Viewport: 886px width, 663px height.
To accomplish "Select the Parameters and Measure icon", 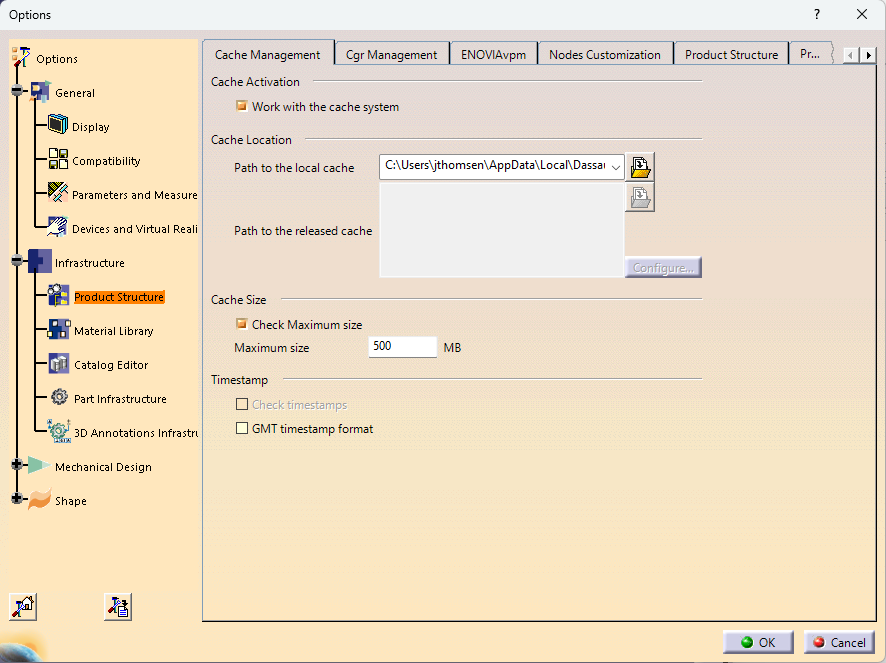I will (x=58, y=193).
